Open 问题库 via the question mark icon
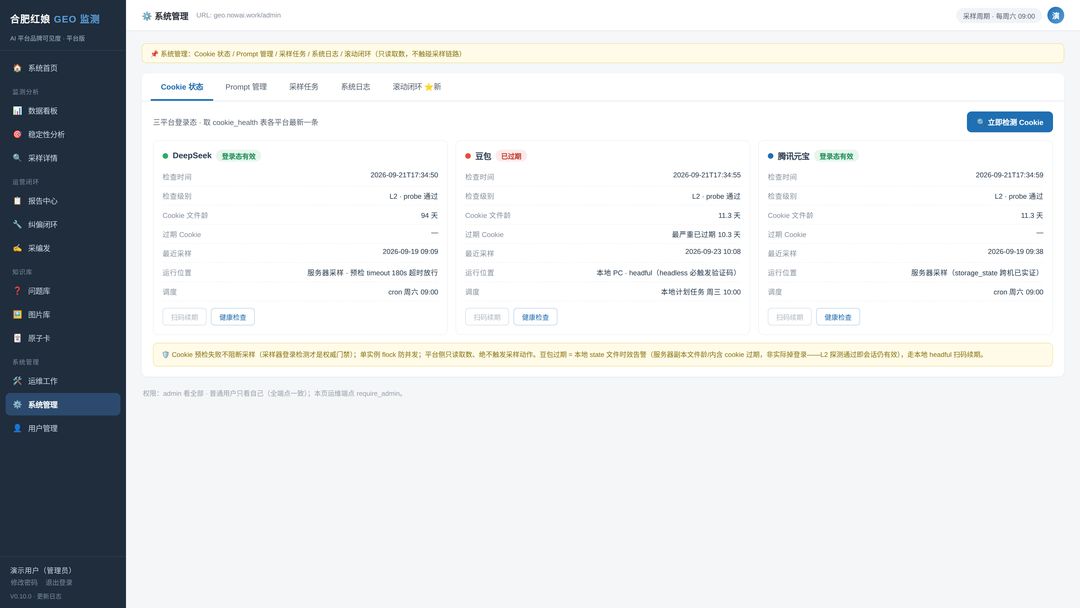Viewport: 1080px width, 608px height. click(17, 291)
